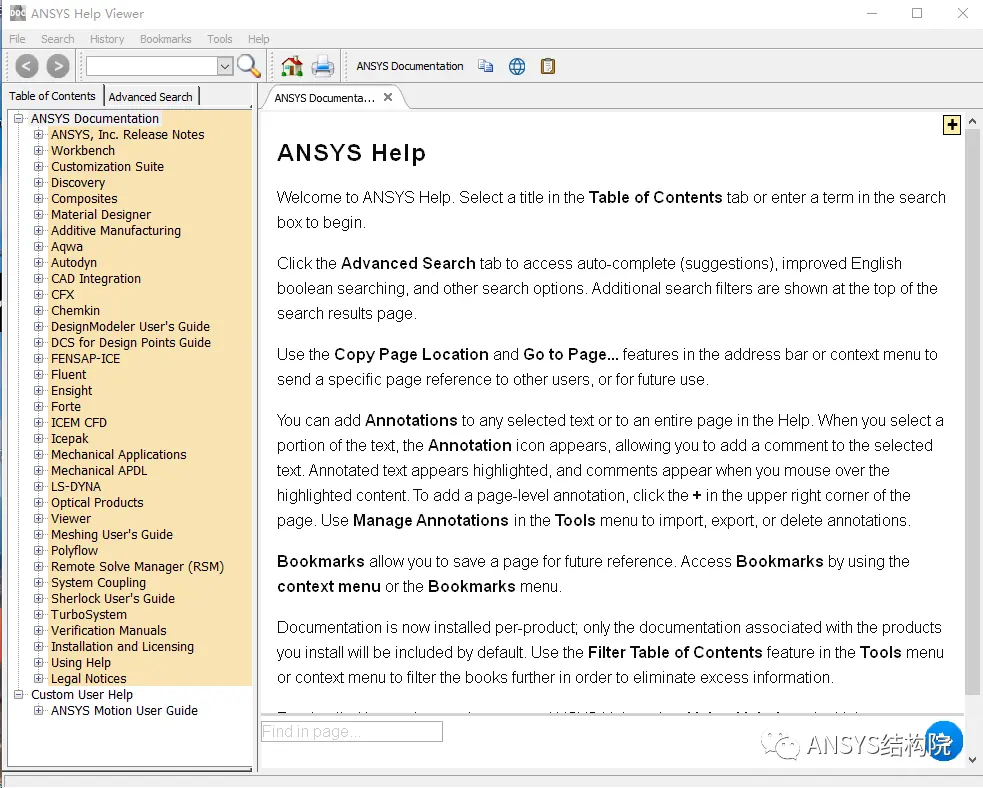The height and width of the screenshot is (788, 983).
Task: Click the Back navigation arrow button
Action: pos(26,66)
